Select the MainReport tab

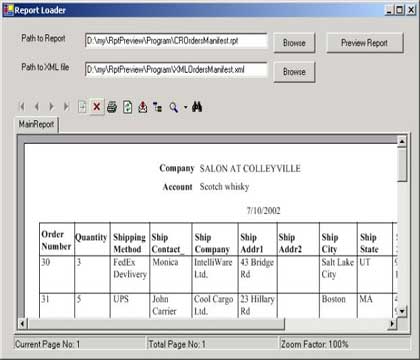(x=36, y=125)
